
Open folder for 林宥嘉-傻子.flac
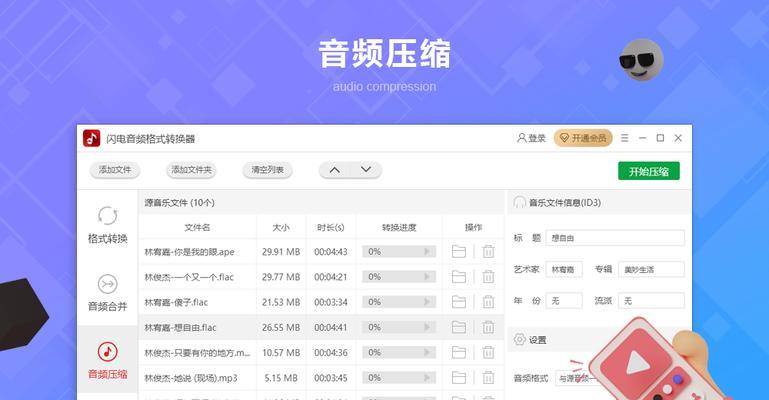tap(459, 302)
